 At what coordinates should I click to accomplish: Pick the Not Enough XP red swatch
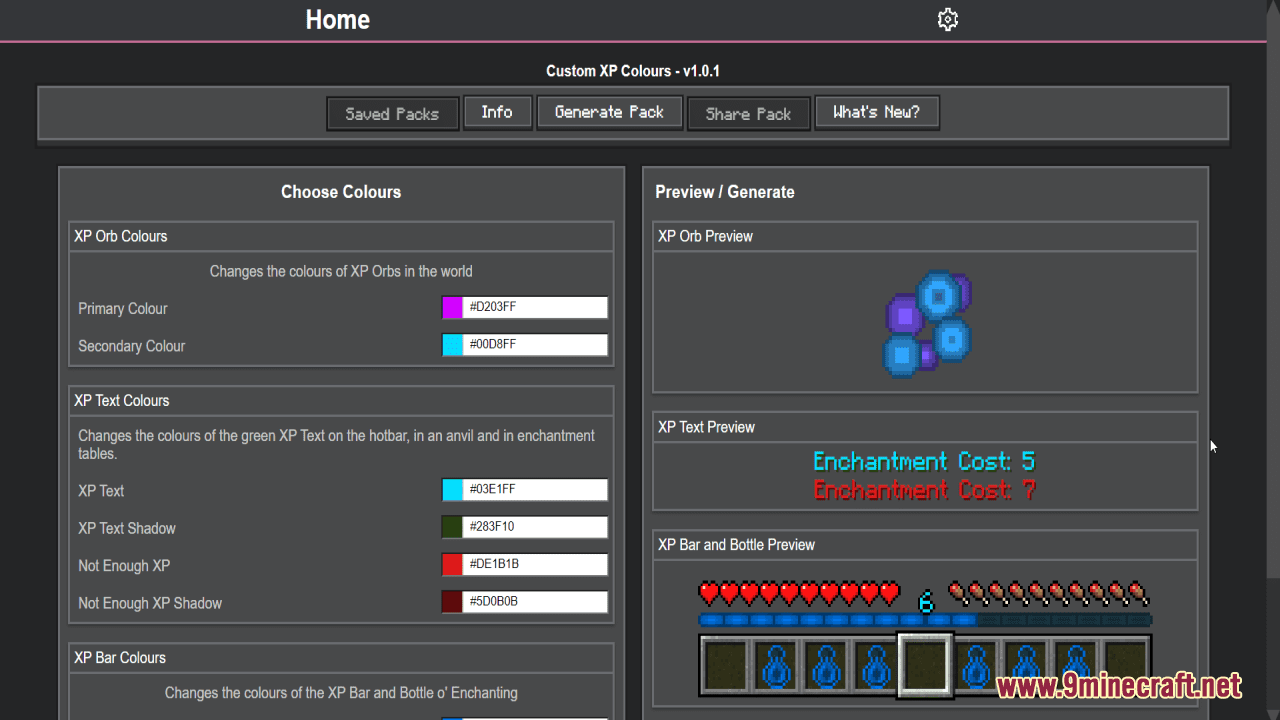pyautogui.click(x=452, y=565)
